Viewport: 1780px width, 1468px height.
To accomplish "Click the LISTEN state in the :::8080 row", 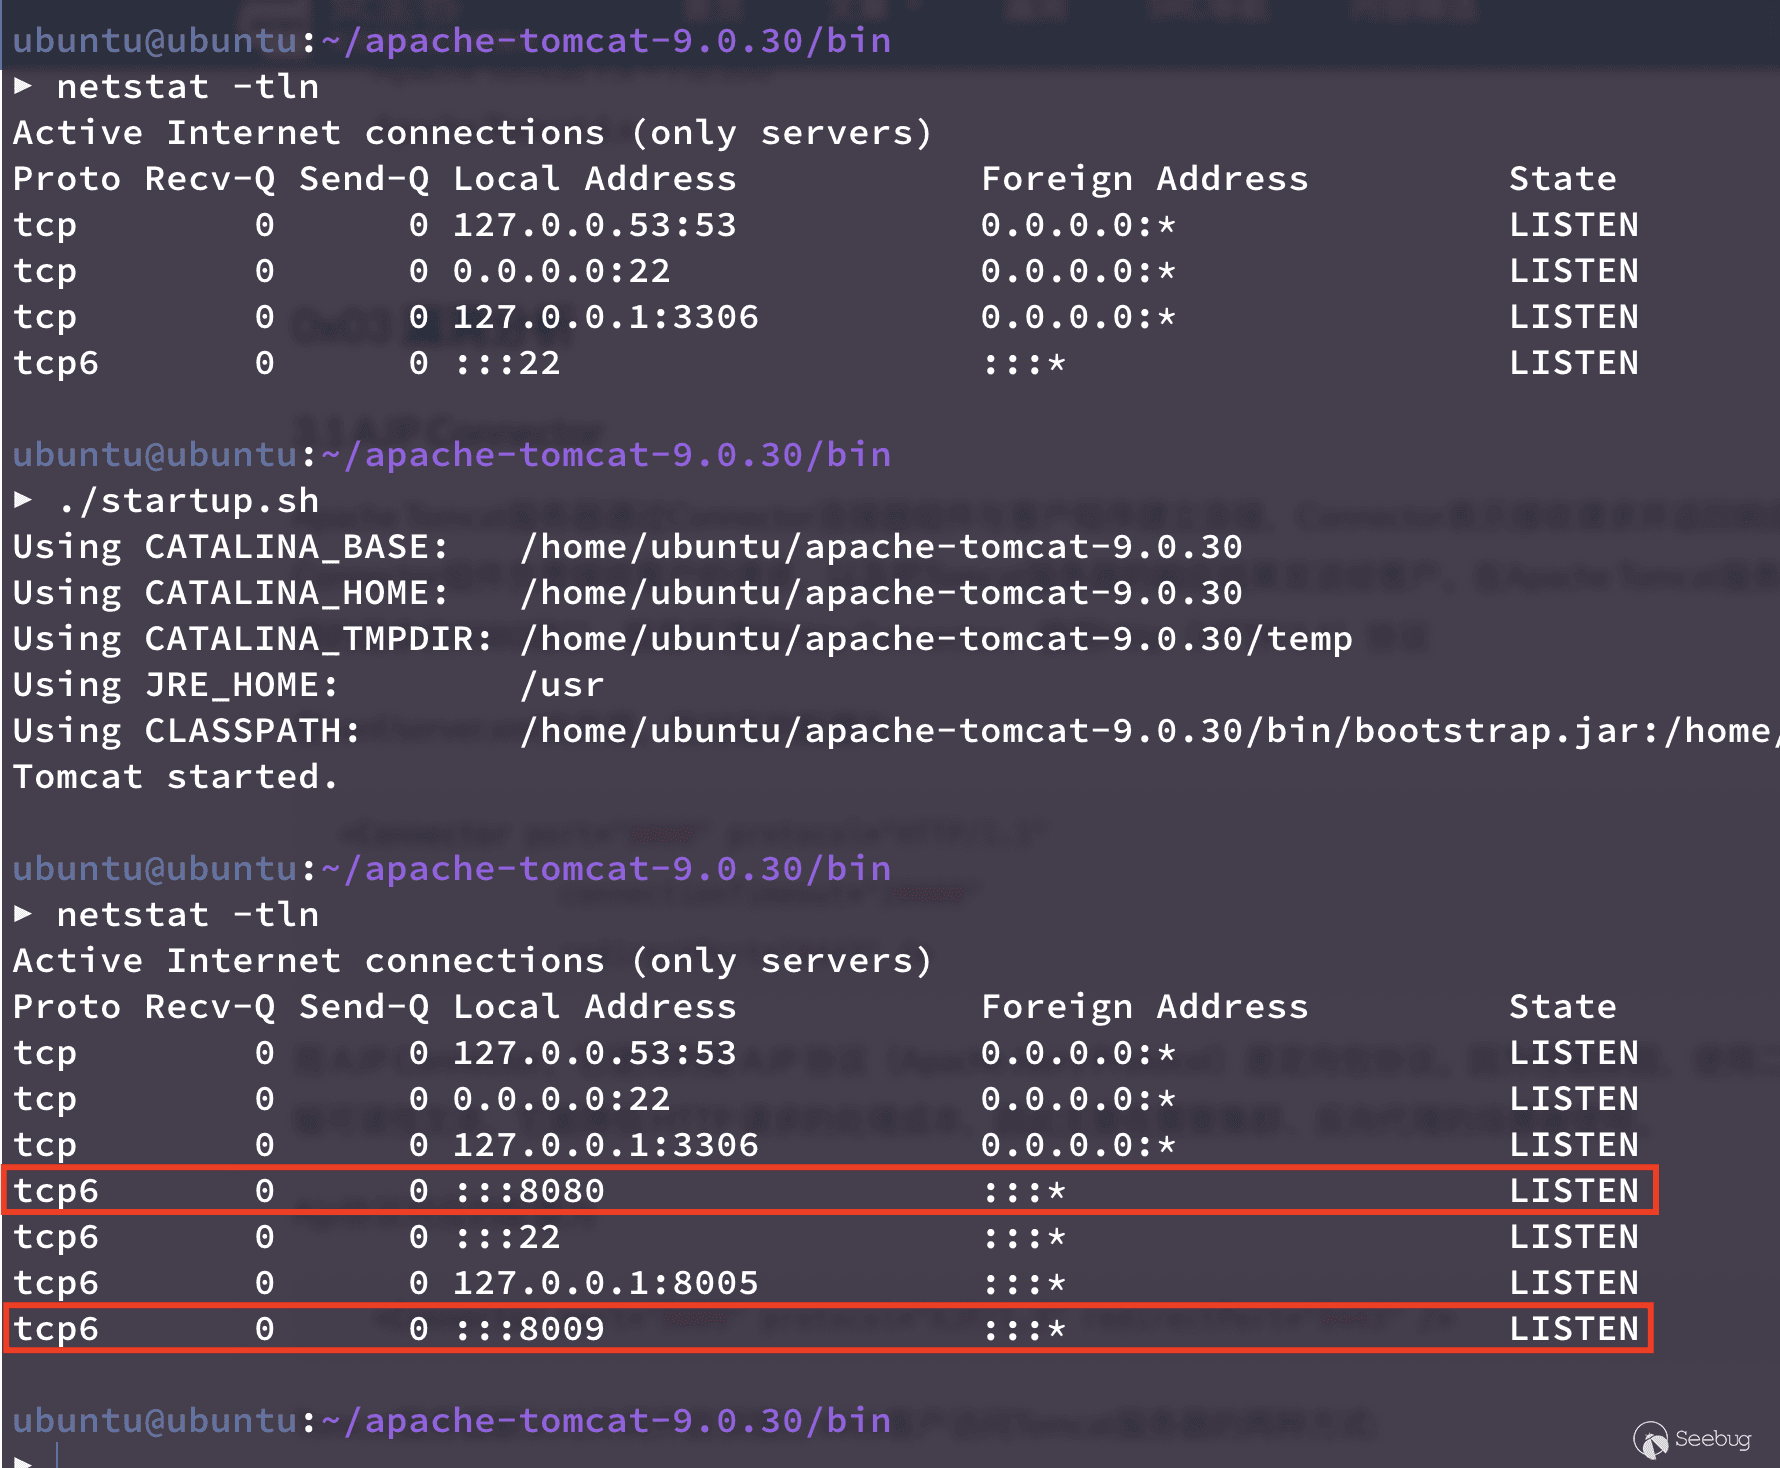I will pyautogui.click(x=1574, y=1191).
